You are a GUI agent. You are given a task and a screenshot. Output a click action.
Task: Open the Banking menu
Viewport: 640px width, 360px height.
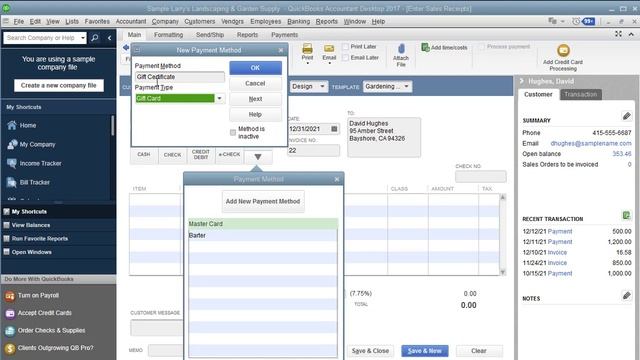click(298, 21)
